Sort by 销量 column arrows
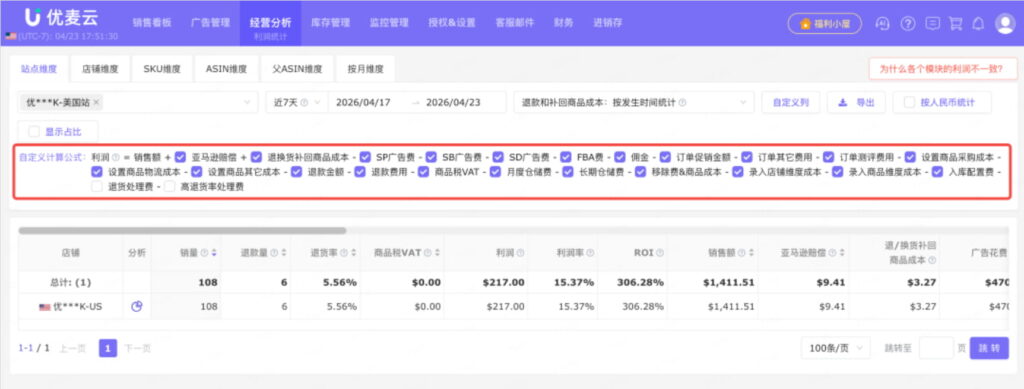Screen dimensions: 1024x389 pyautogui.click(x=214, y=253)
